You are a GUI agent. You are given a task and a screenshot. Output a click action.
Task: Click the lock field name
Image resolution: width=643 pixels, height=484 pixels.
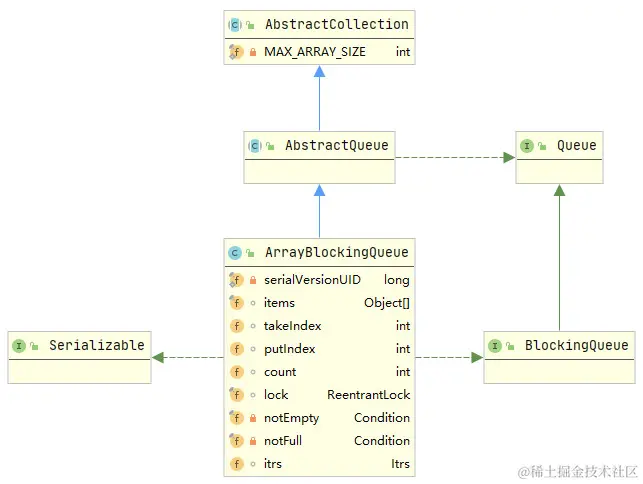[x=276, y=395]
